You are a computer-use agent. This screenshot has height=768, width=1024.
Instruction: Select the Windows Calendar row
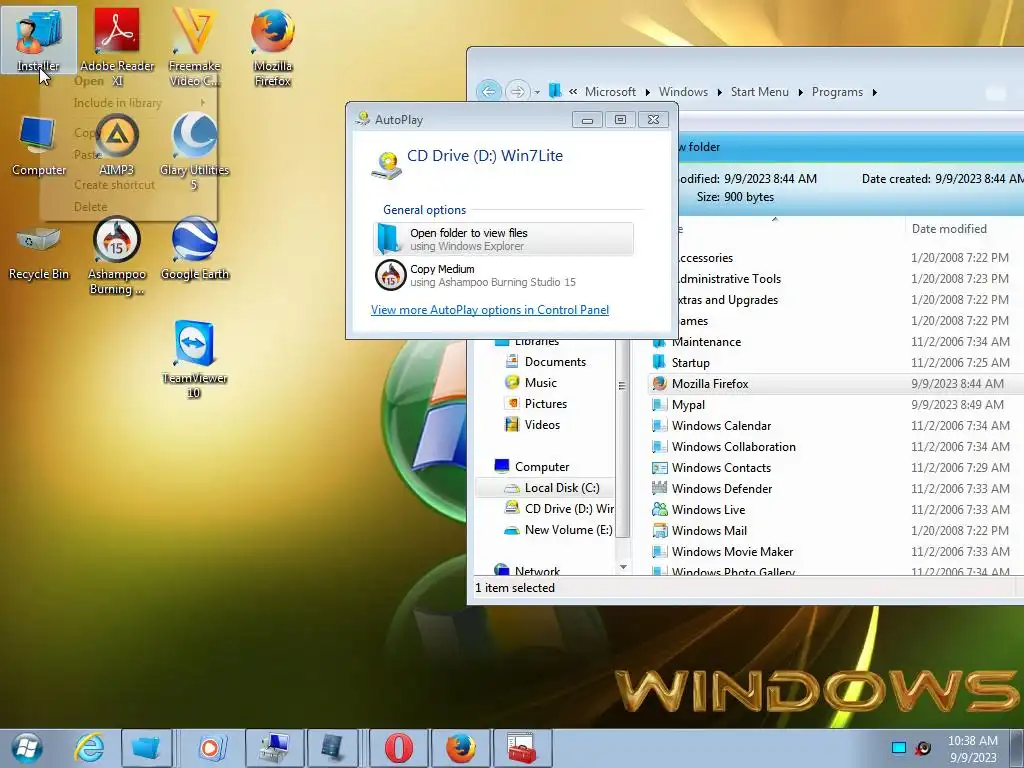(836, 425)
